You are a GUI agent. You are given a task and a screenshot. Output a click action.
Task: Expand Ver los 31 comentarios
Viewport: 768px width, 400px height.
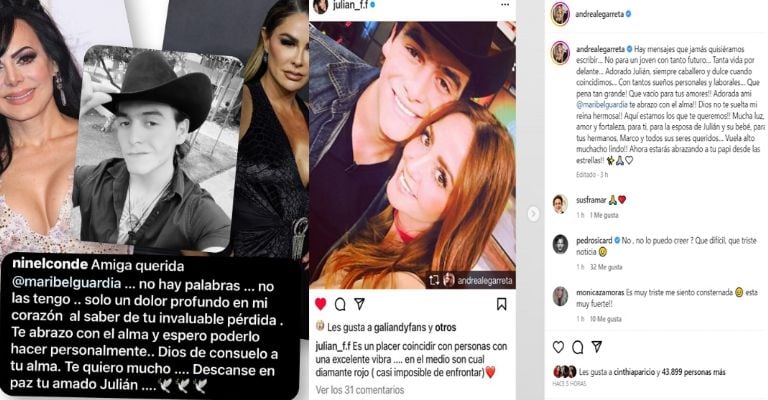tap(360, 390)
